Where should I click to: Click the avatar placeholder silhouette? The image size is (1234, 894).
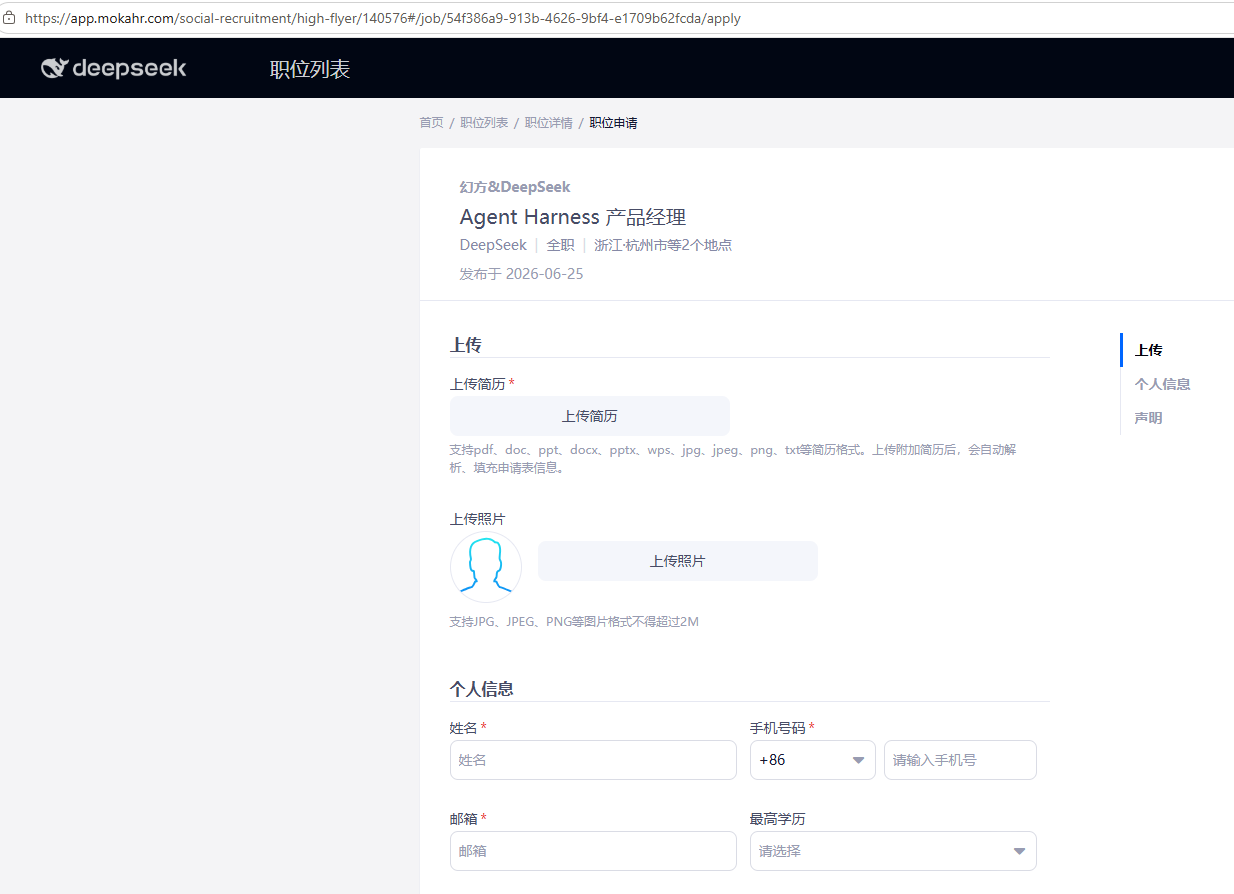[486, 567]
